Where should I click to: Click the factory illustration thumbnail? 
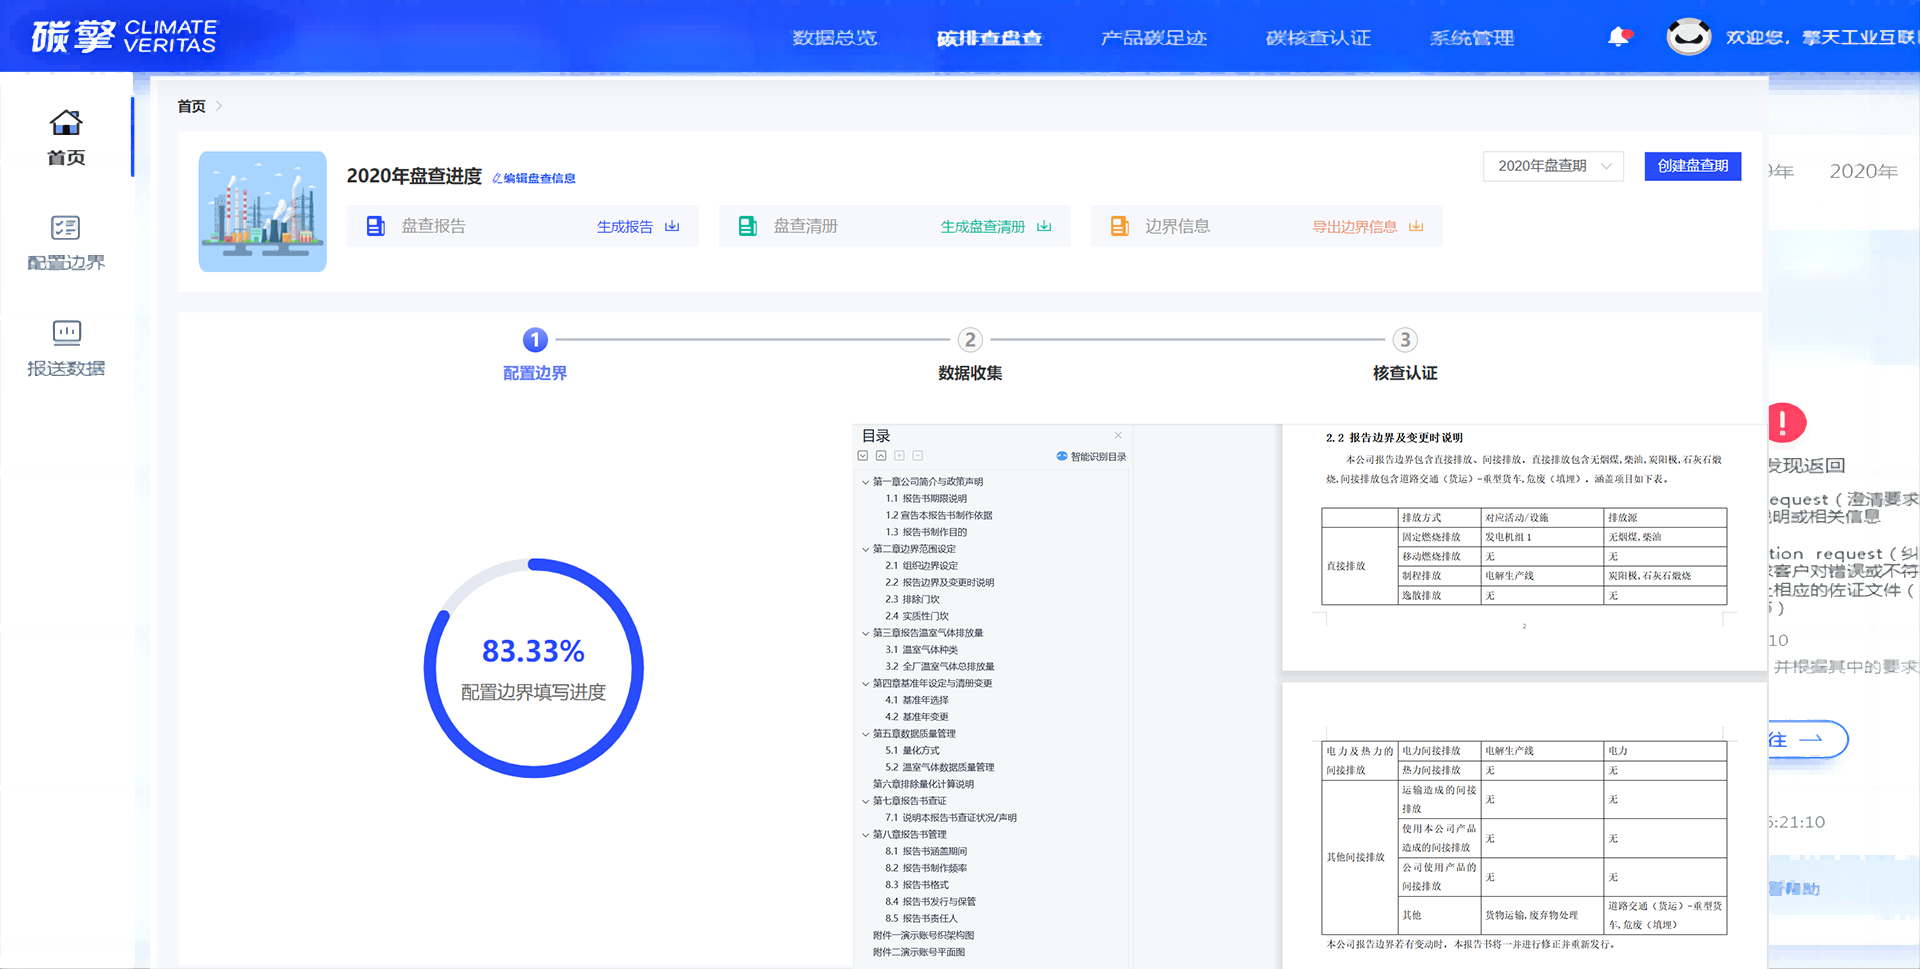(x=262, y=211)
